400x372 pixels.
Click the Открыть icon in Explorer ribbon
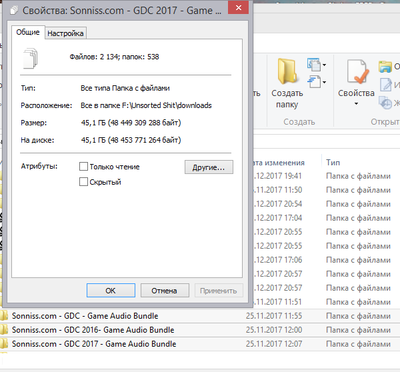coord(385,66)
